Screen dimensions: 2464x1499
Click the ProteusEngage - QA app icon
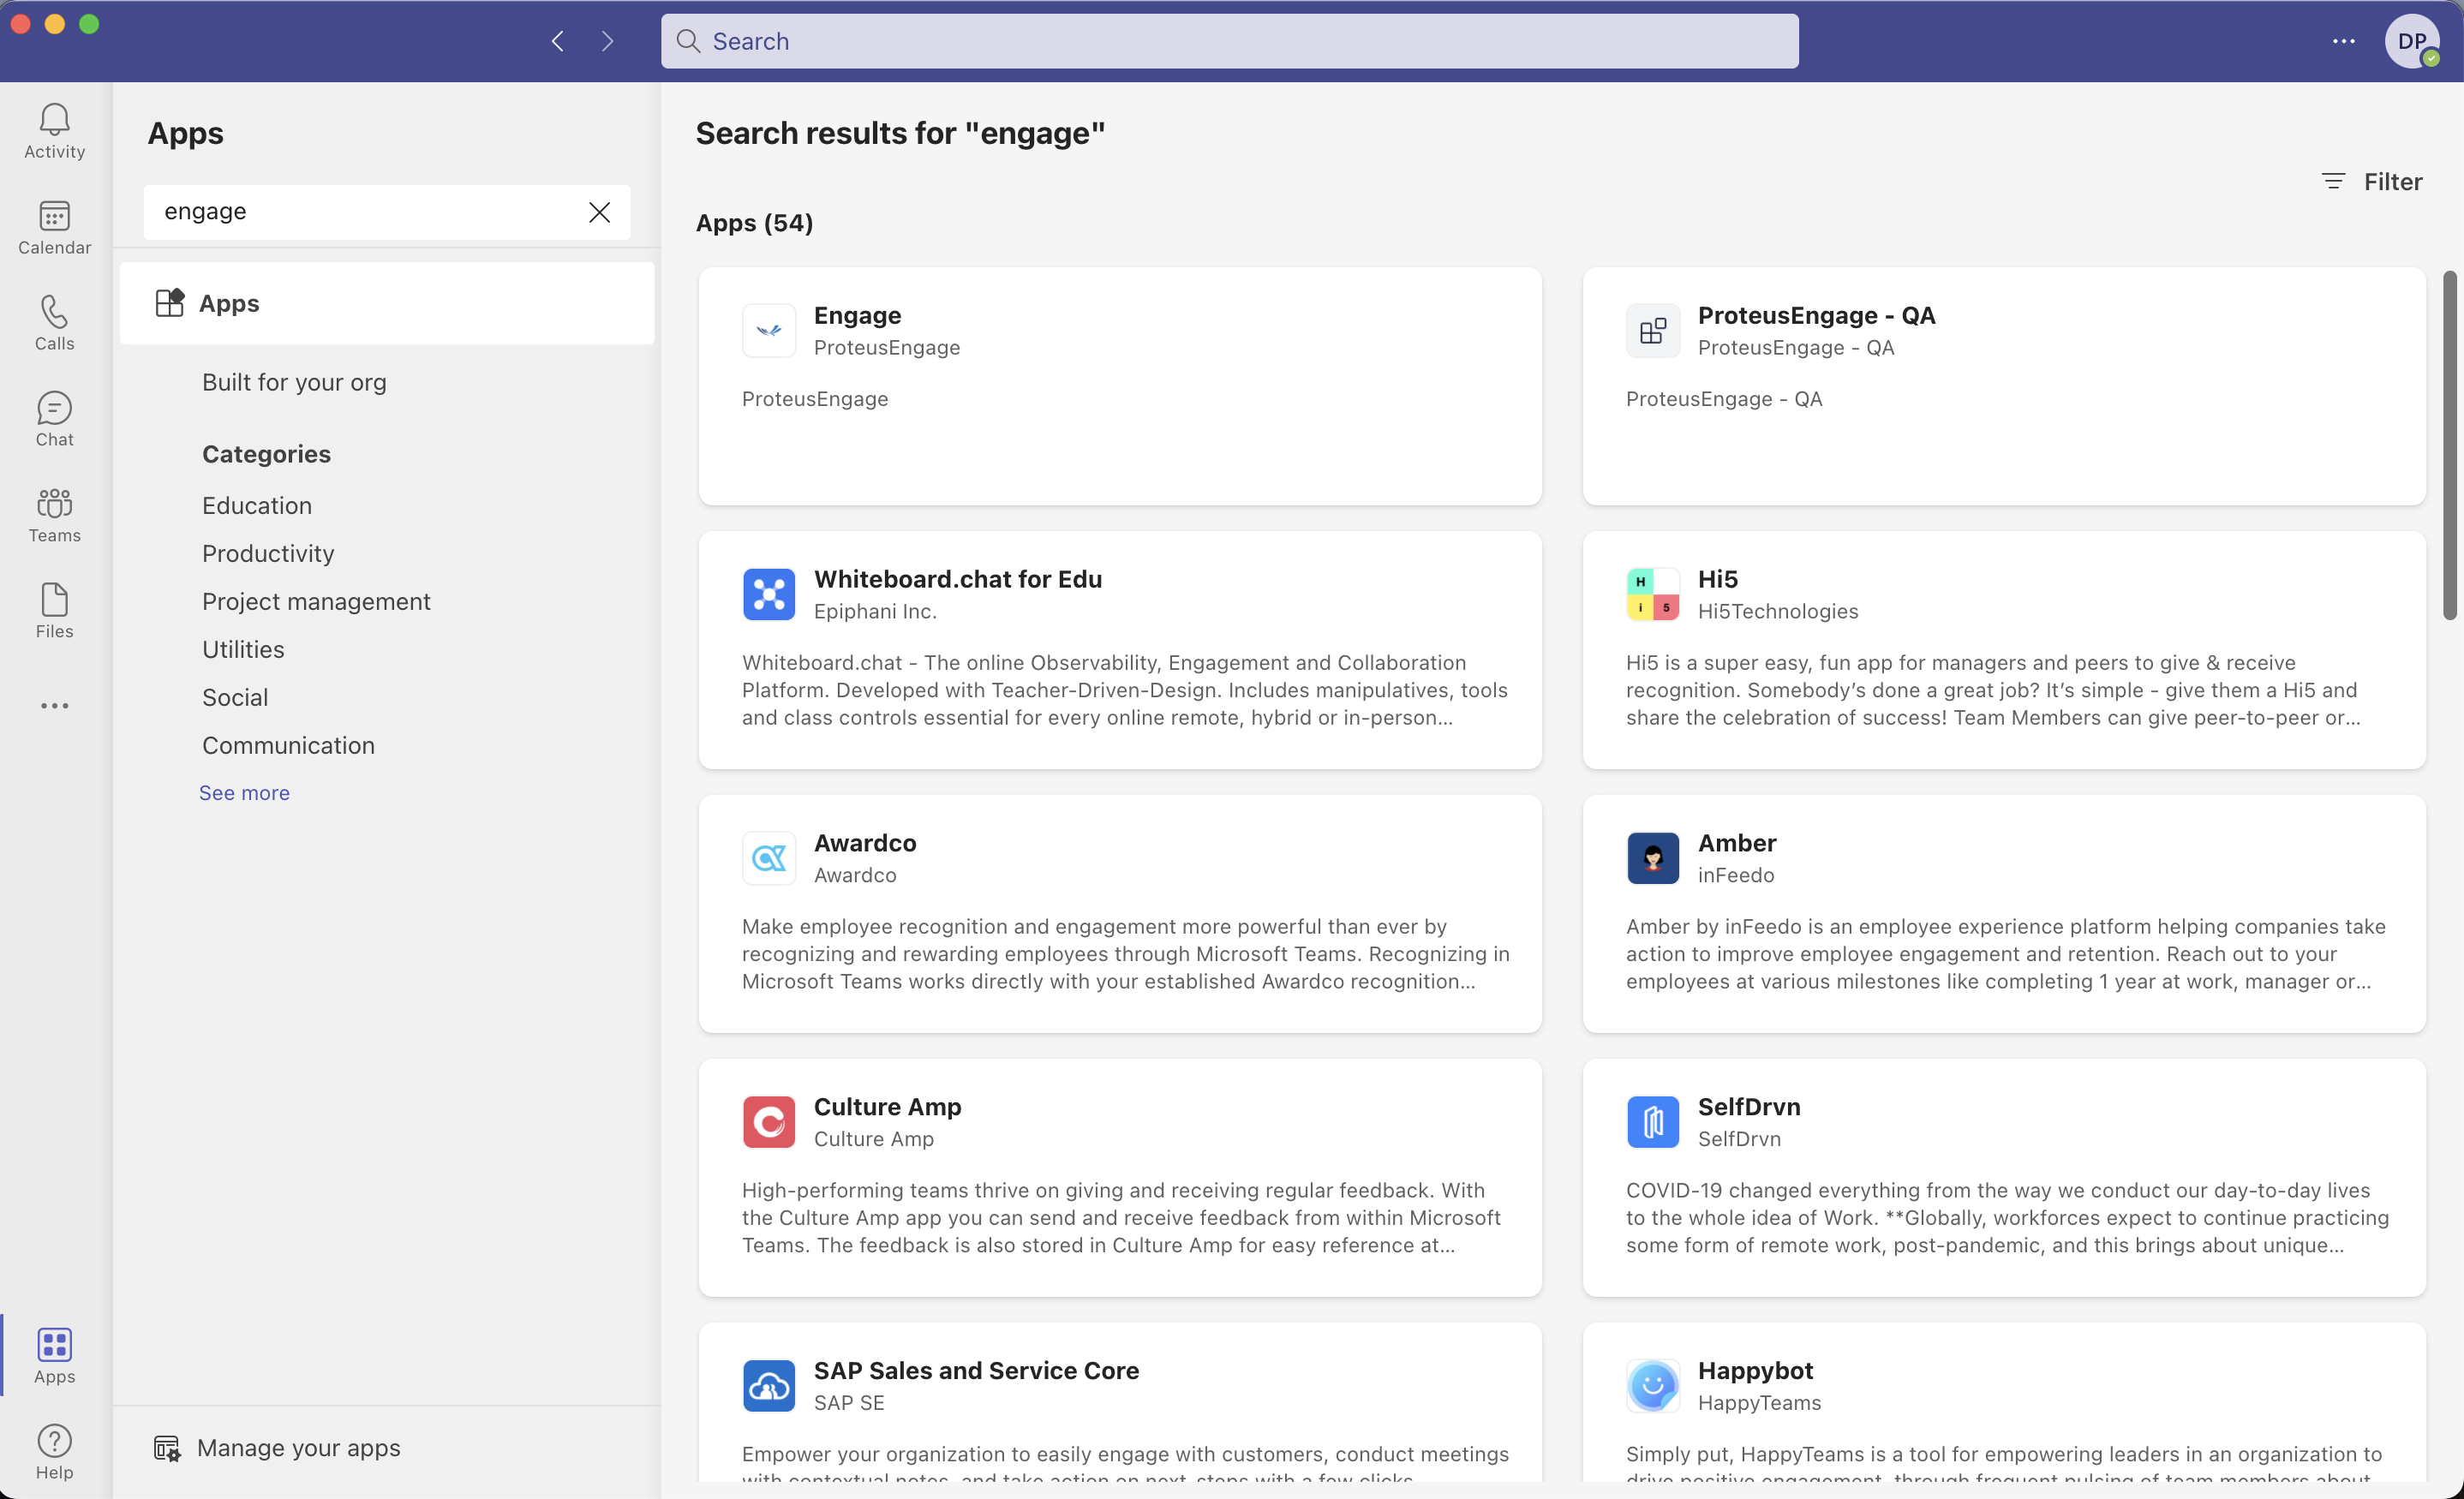(x=1653, y=330)
